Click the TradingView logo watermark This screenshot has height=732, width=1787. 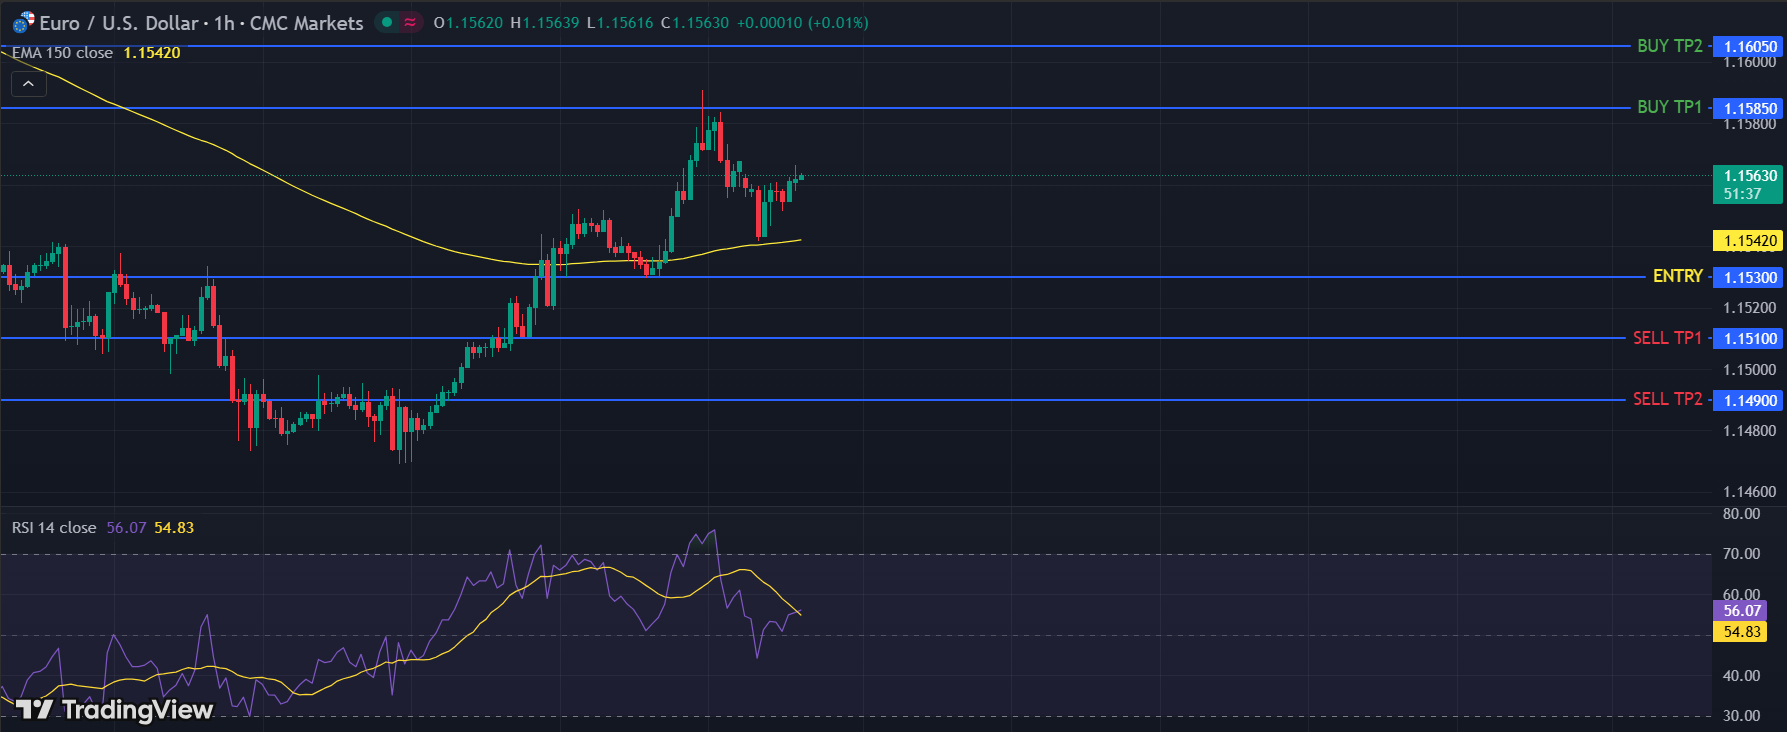tap(115, 709)
